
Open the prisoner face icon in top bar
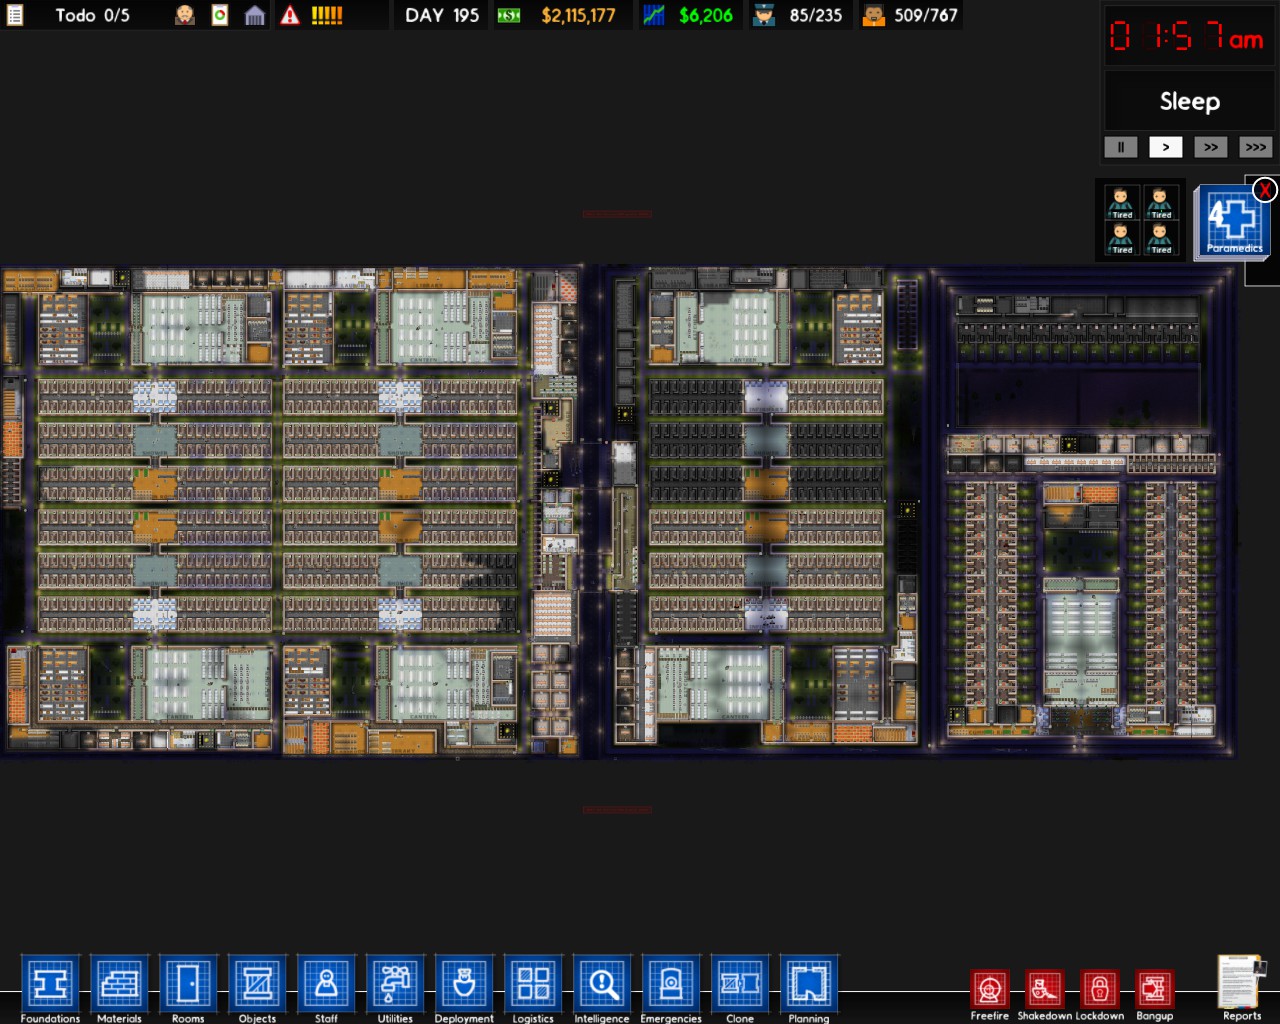[185, 15]
